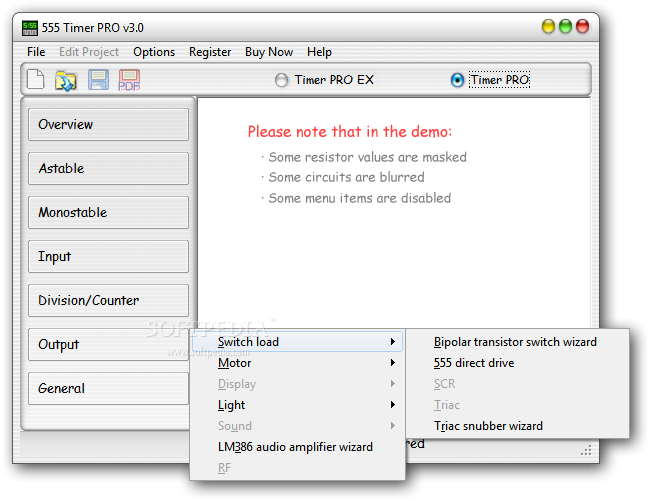
Task: Open project with the folder icon
Action: 66,80
